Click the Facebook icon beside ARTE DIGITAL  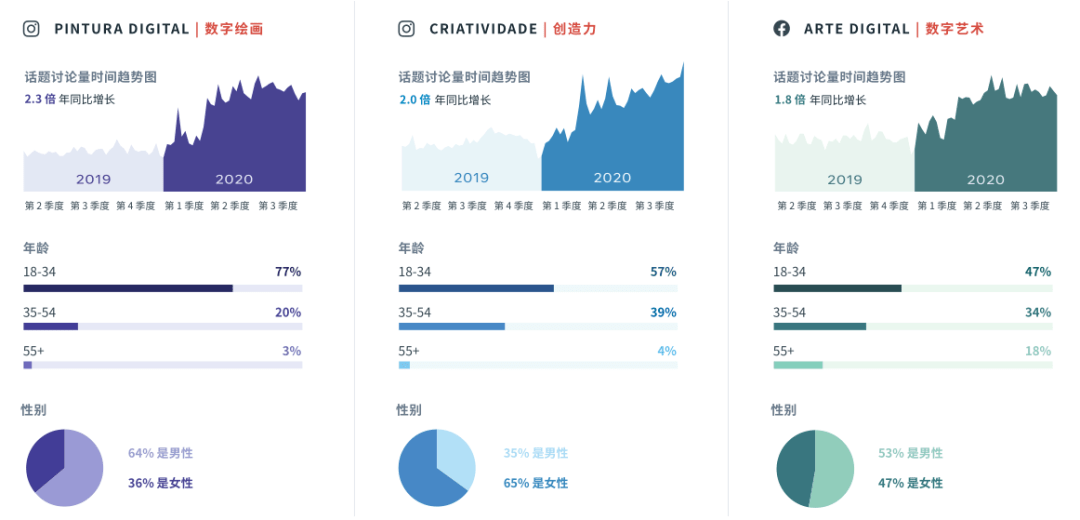tap(781, 29)
